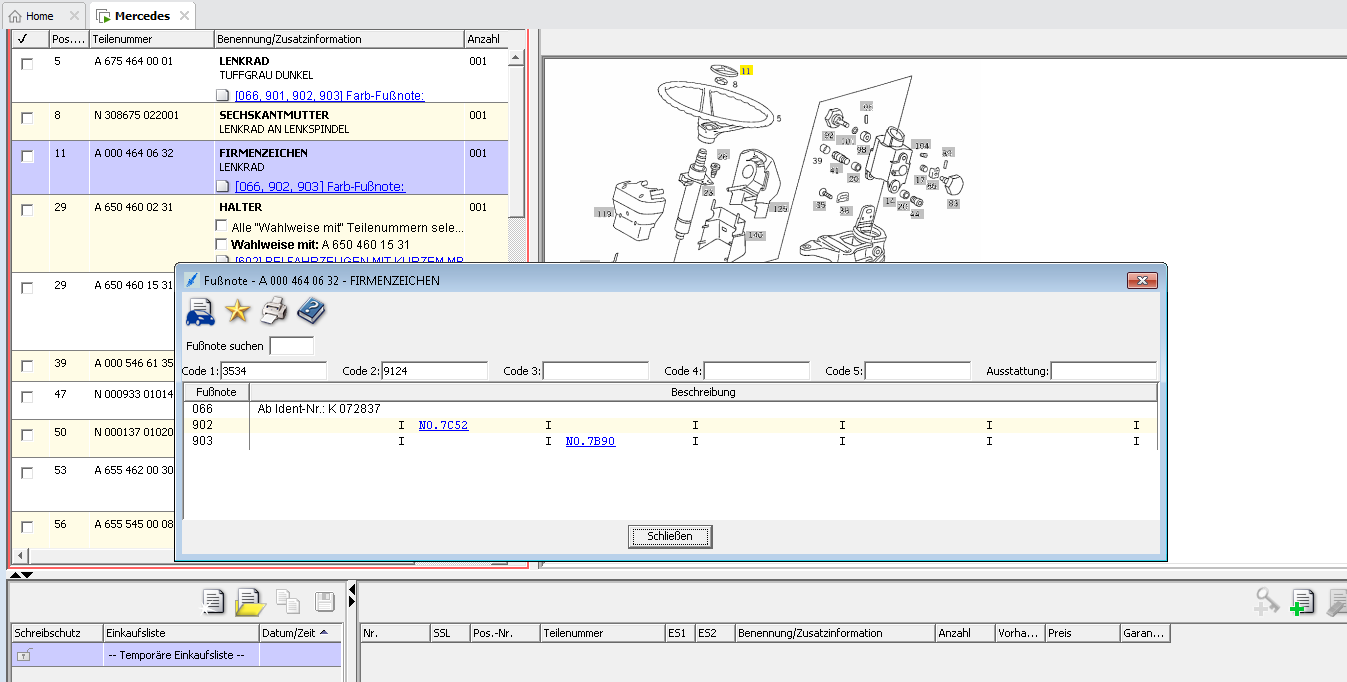The image size is (1347, 682).
Task: Click the left/right splitter arrows by shopping list
Action: (352, 597)
